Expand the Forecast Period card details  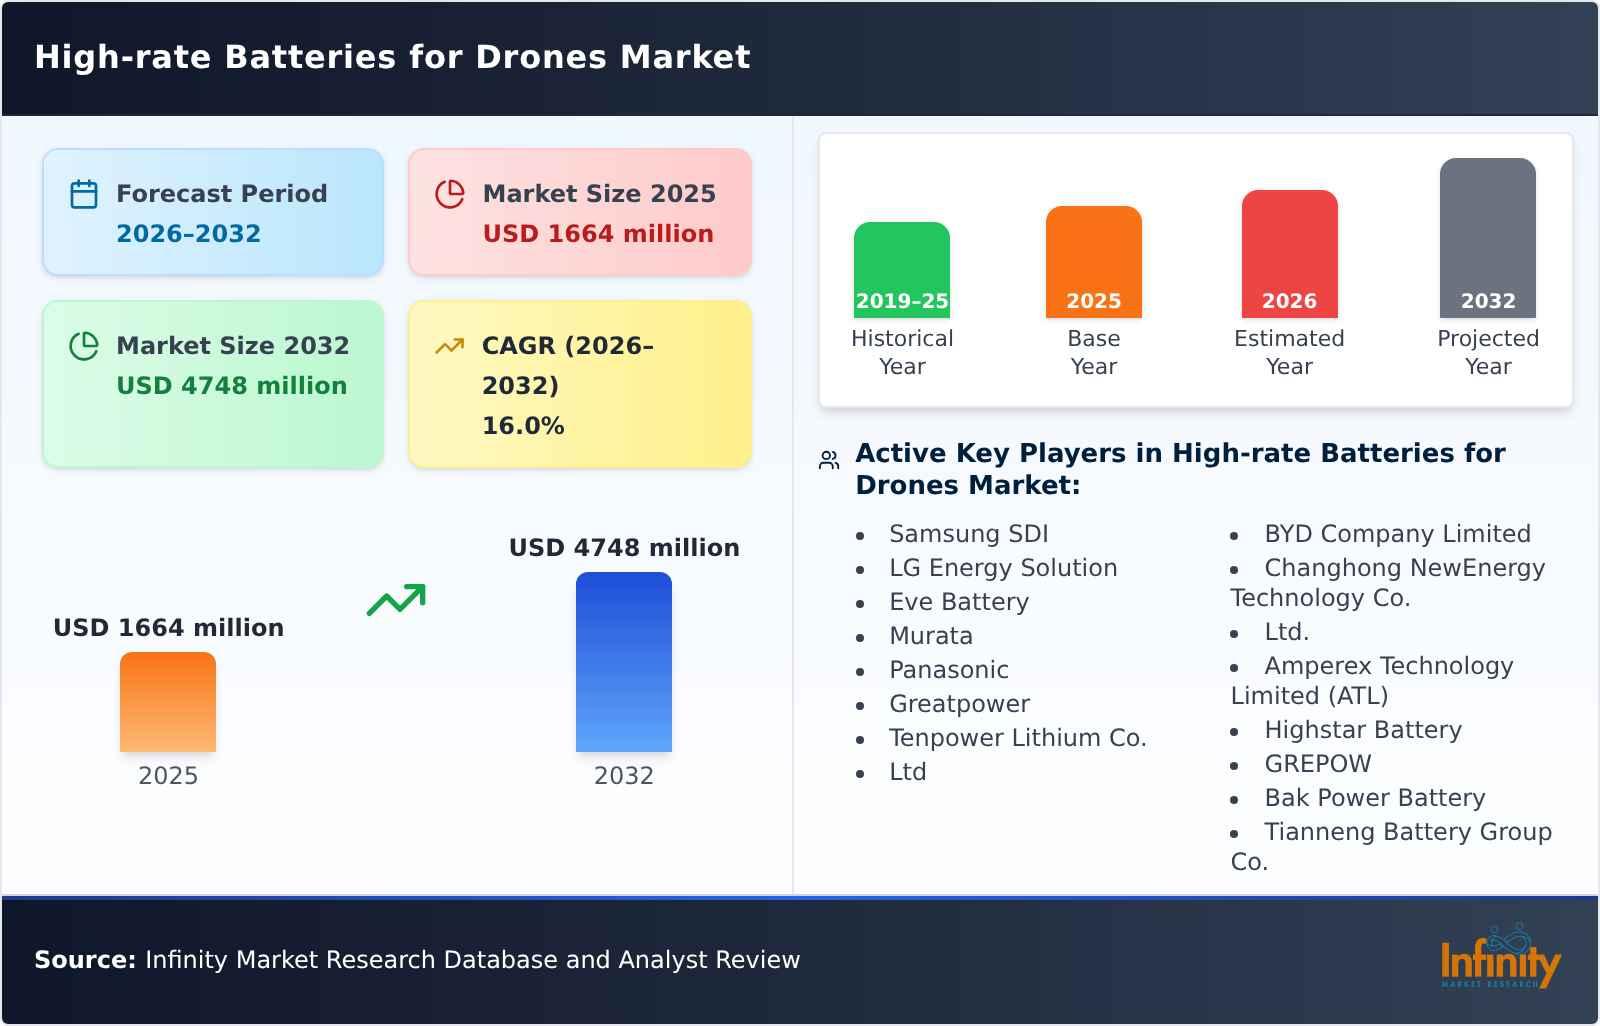[x=212, y=211]
